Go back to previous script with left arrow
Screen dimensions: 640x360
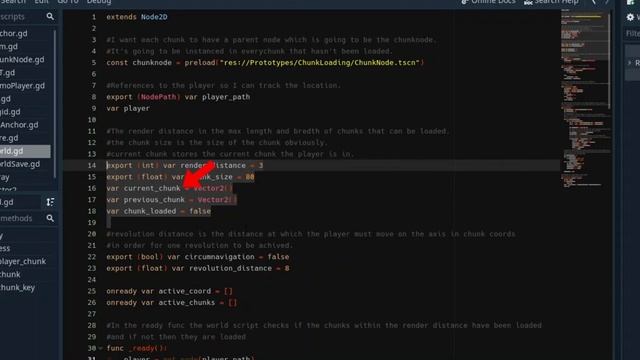(594, 2)
